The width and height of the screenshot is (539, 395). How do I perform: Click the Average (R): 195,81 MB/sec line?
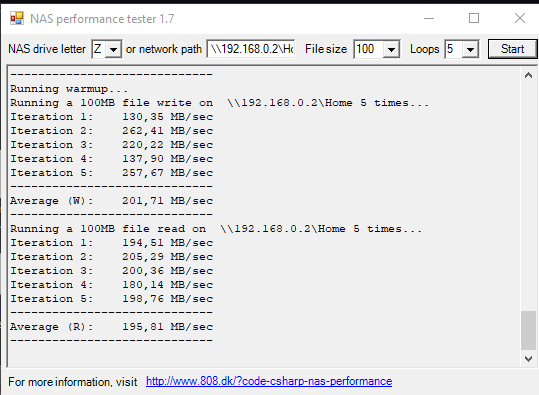click(111, 327)
